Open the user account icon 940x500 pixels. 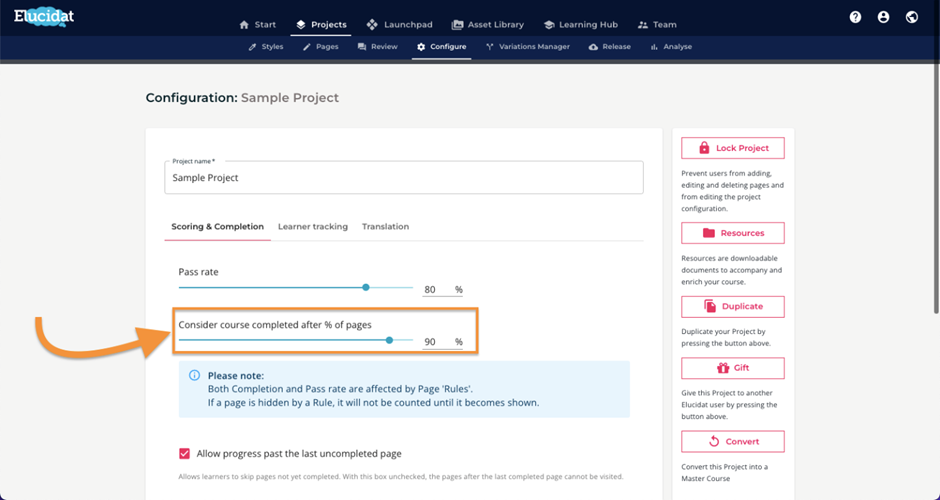pyautogui.click(x=883, y=17)
